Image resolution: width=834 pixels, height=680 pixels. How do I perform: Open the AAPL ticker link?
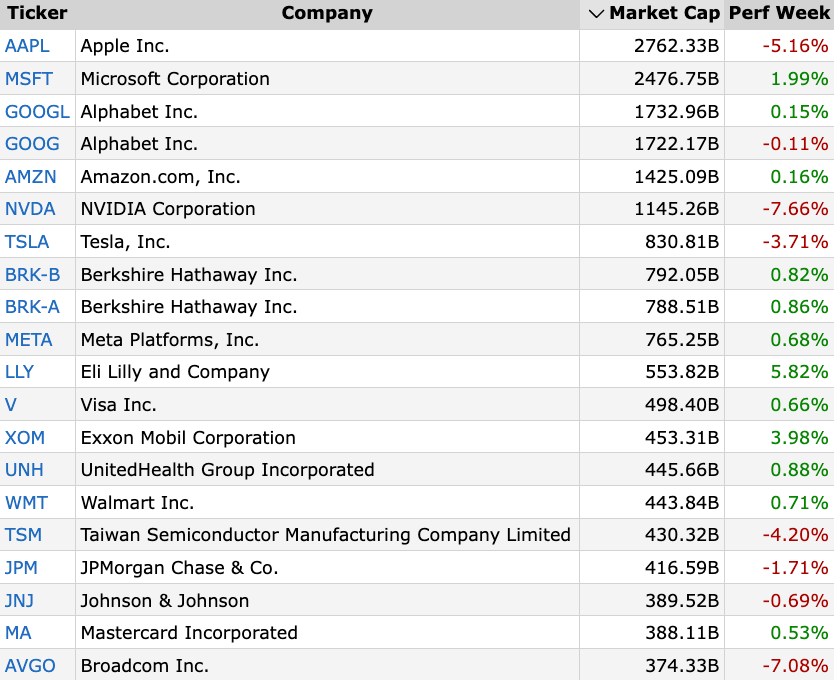[27, 46]
